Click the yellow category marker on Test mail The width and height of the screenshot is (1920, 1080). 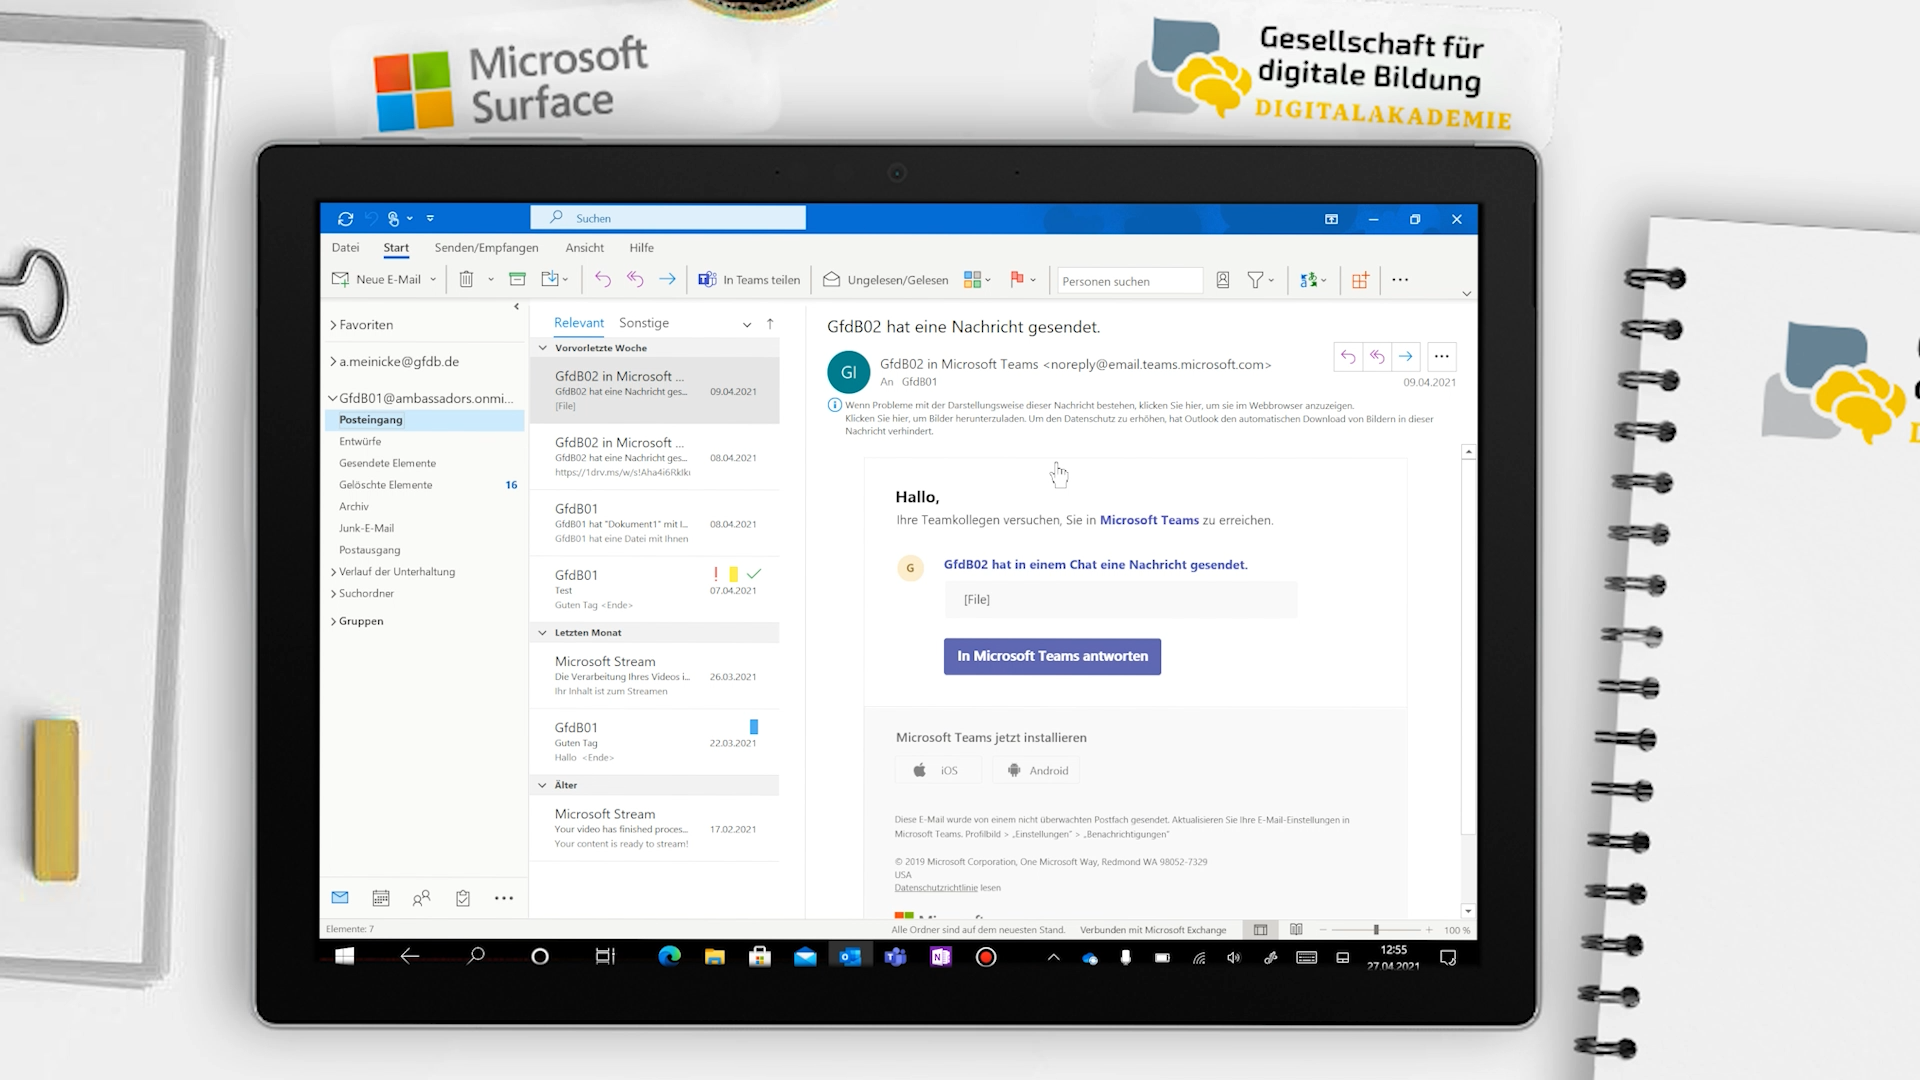tap(734, 574)
